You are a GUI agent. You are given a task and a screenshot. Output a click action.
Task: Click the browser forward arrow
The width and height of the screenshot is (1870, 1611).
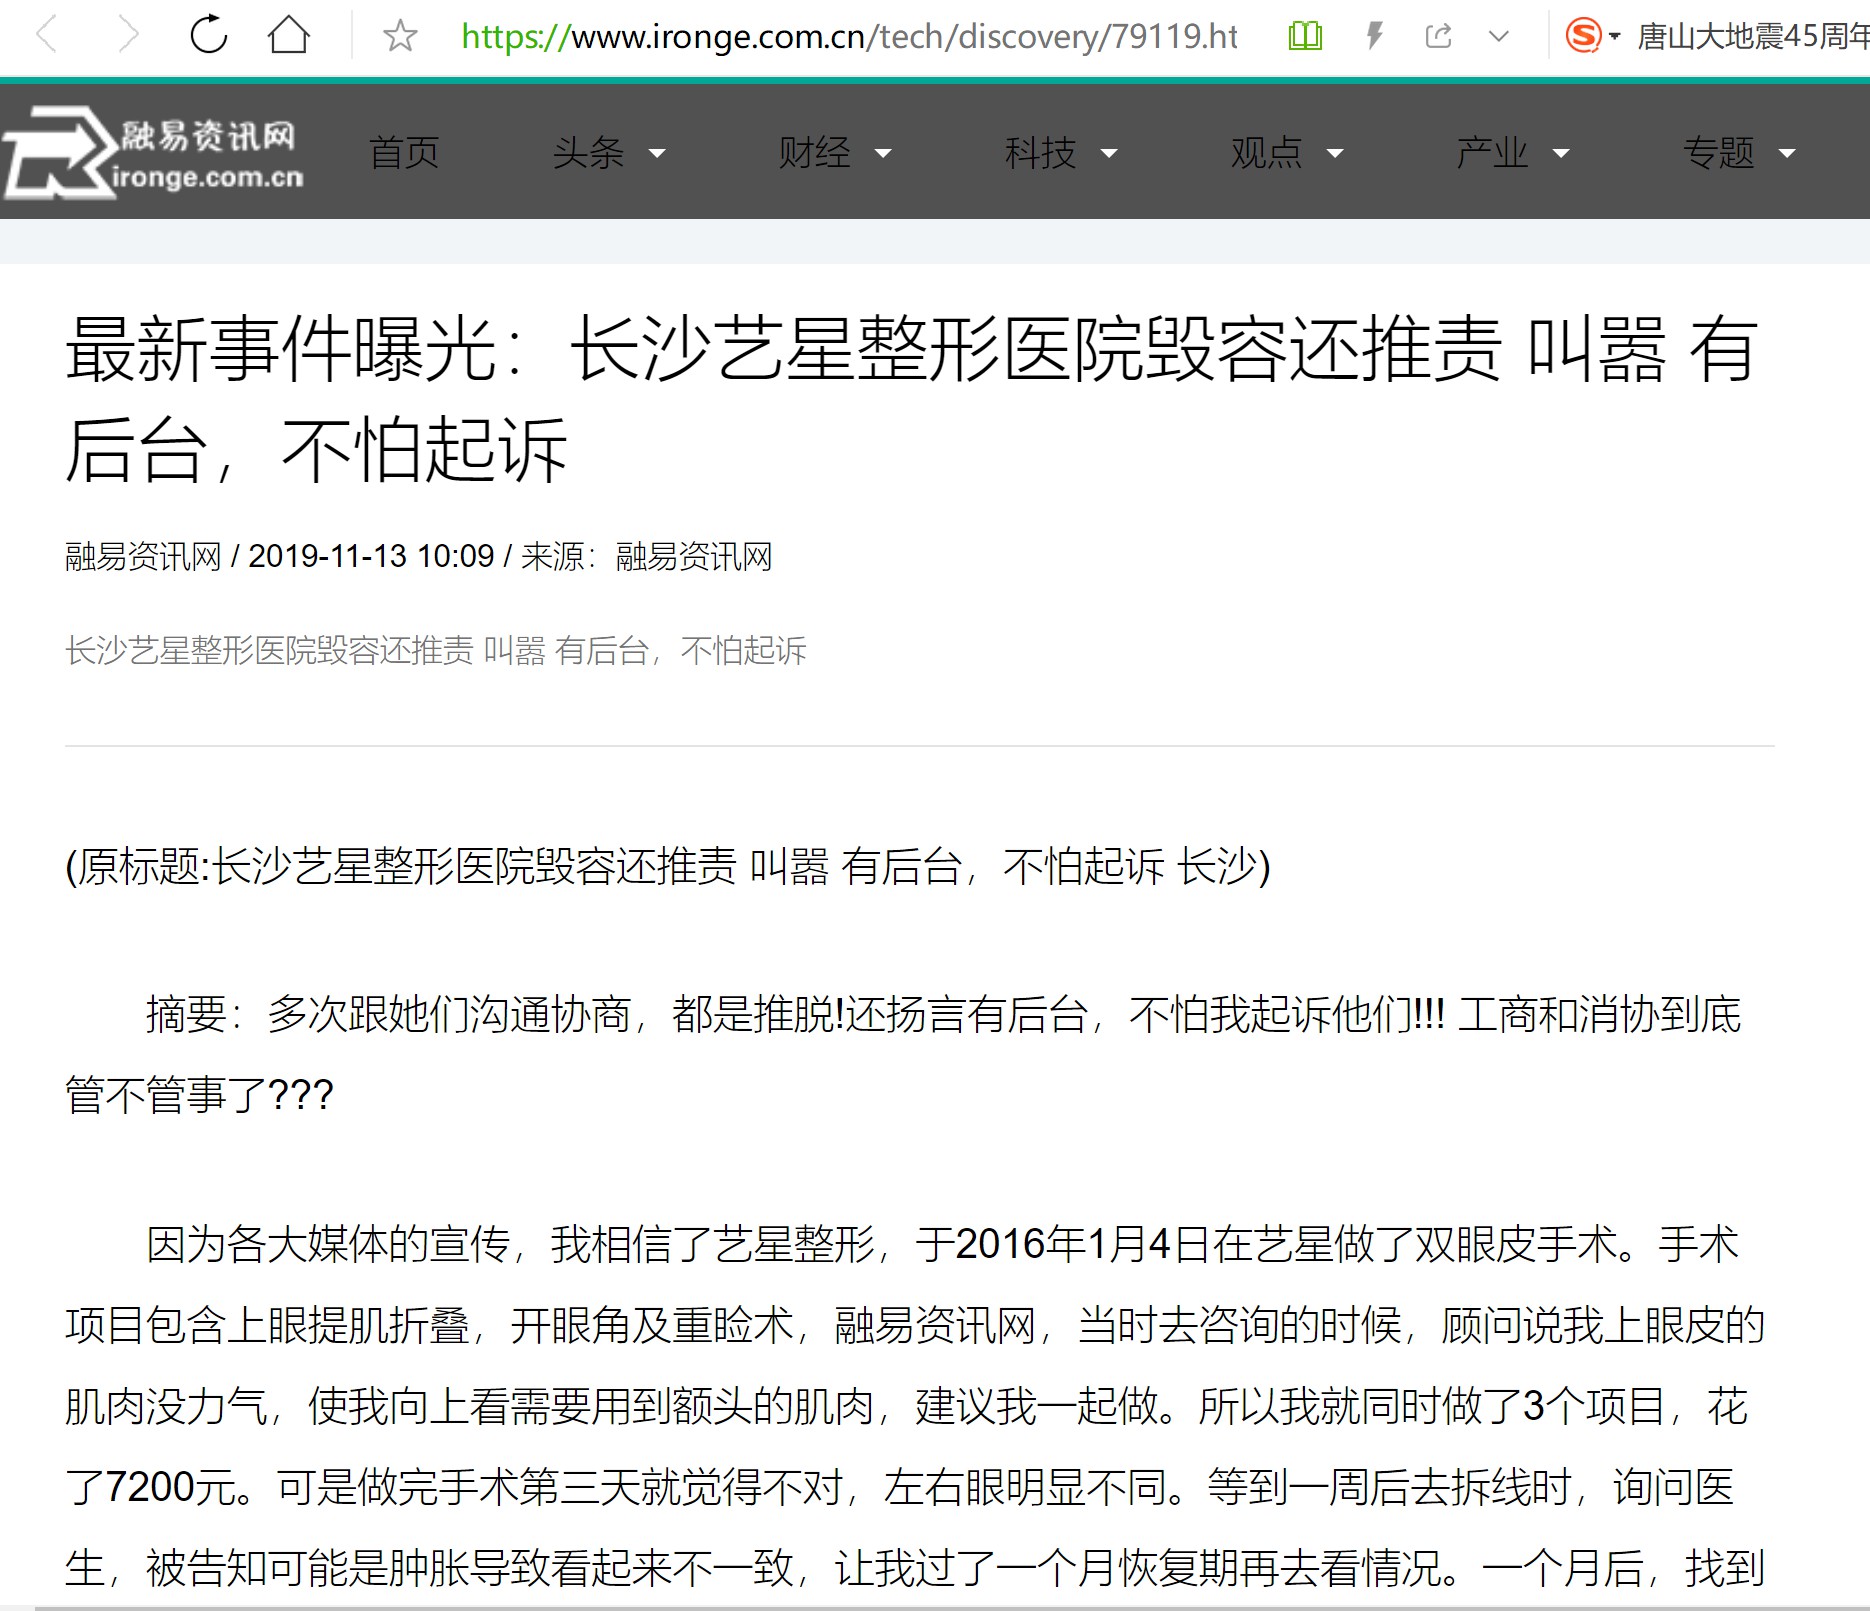click(128, 36)
